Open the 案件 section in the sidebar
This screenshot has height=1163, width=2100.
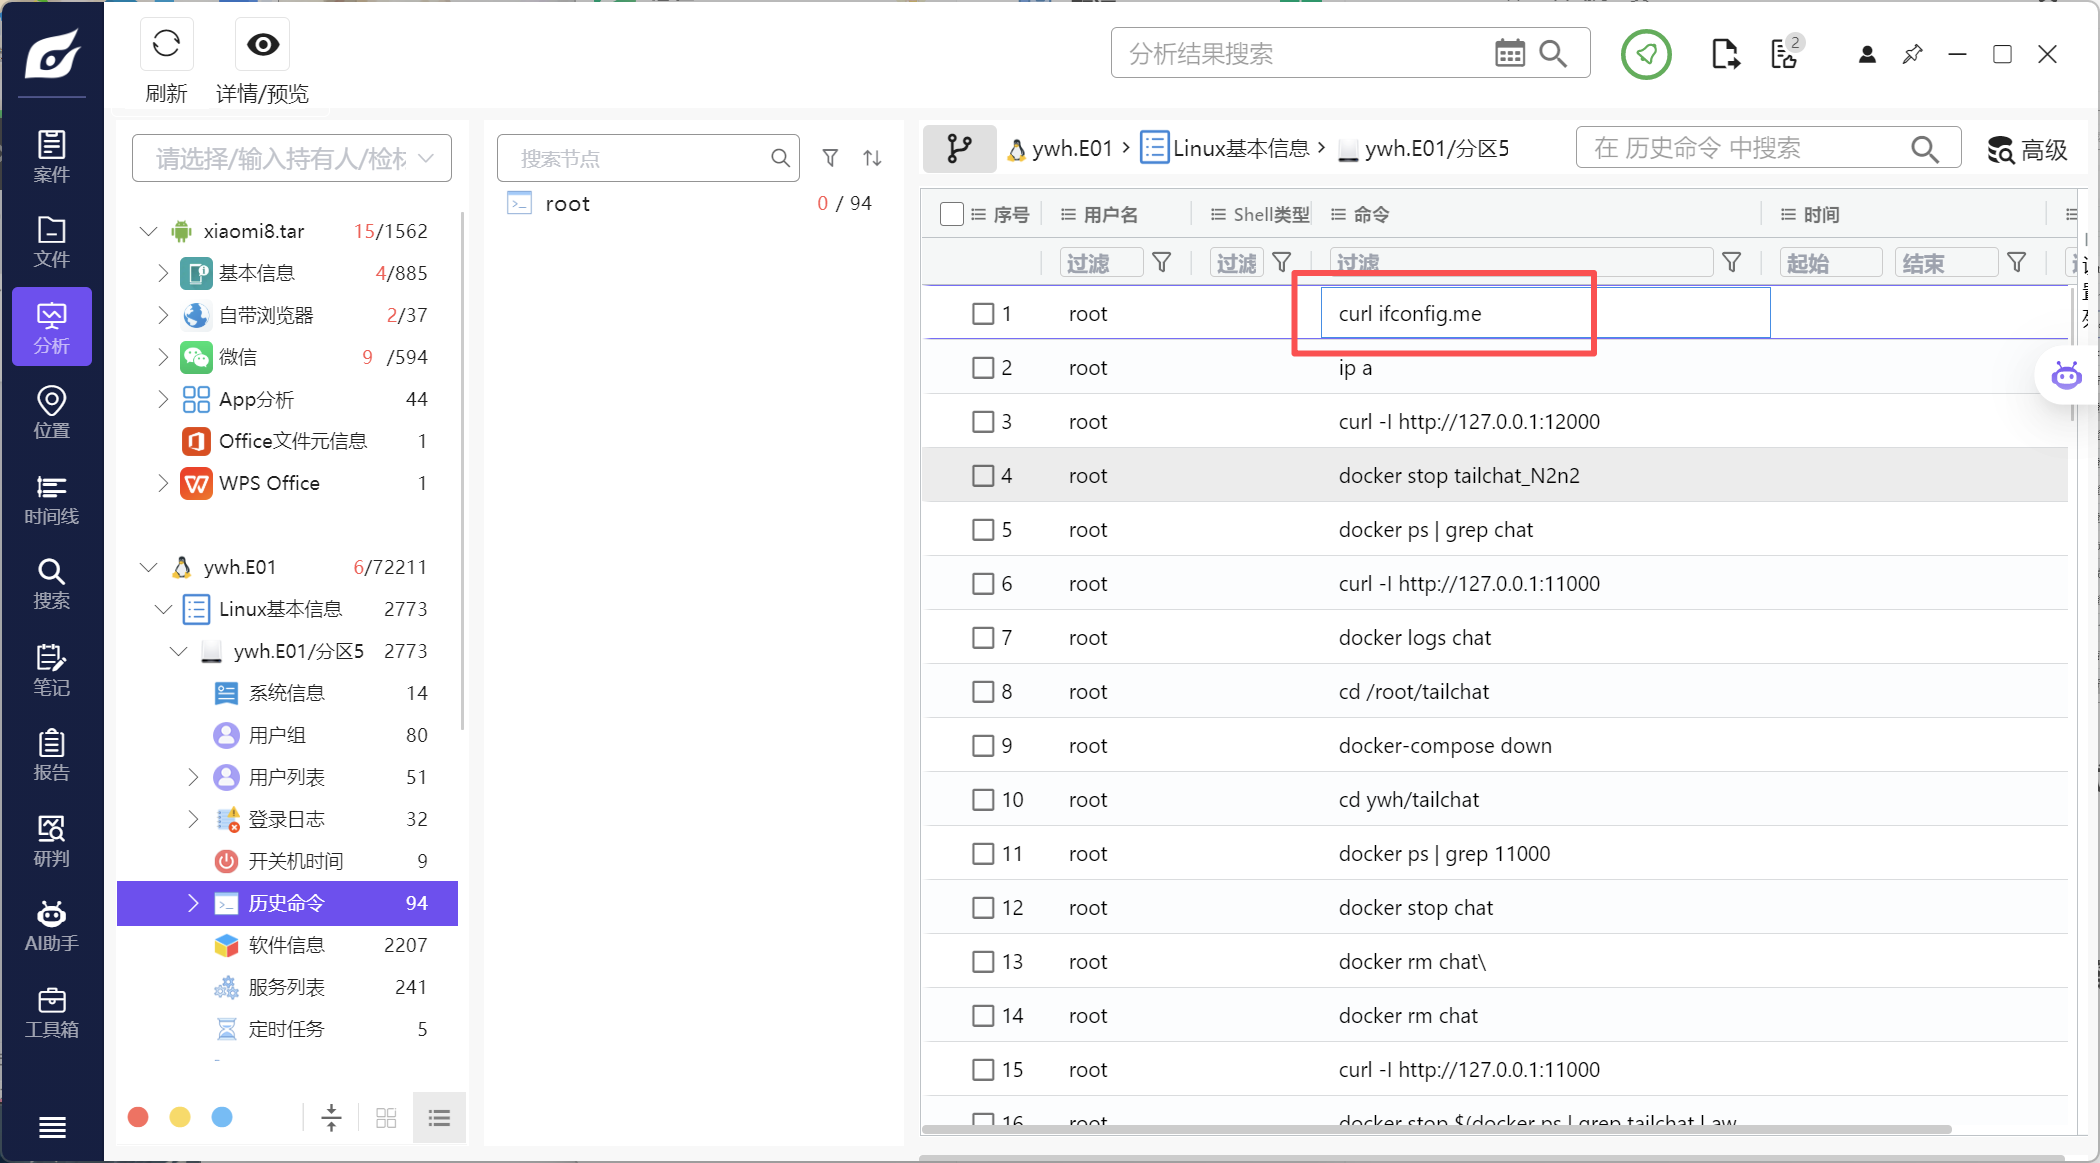[52, 157]
